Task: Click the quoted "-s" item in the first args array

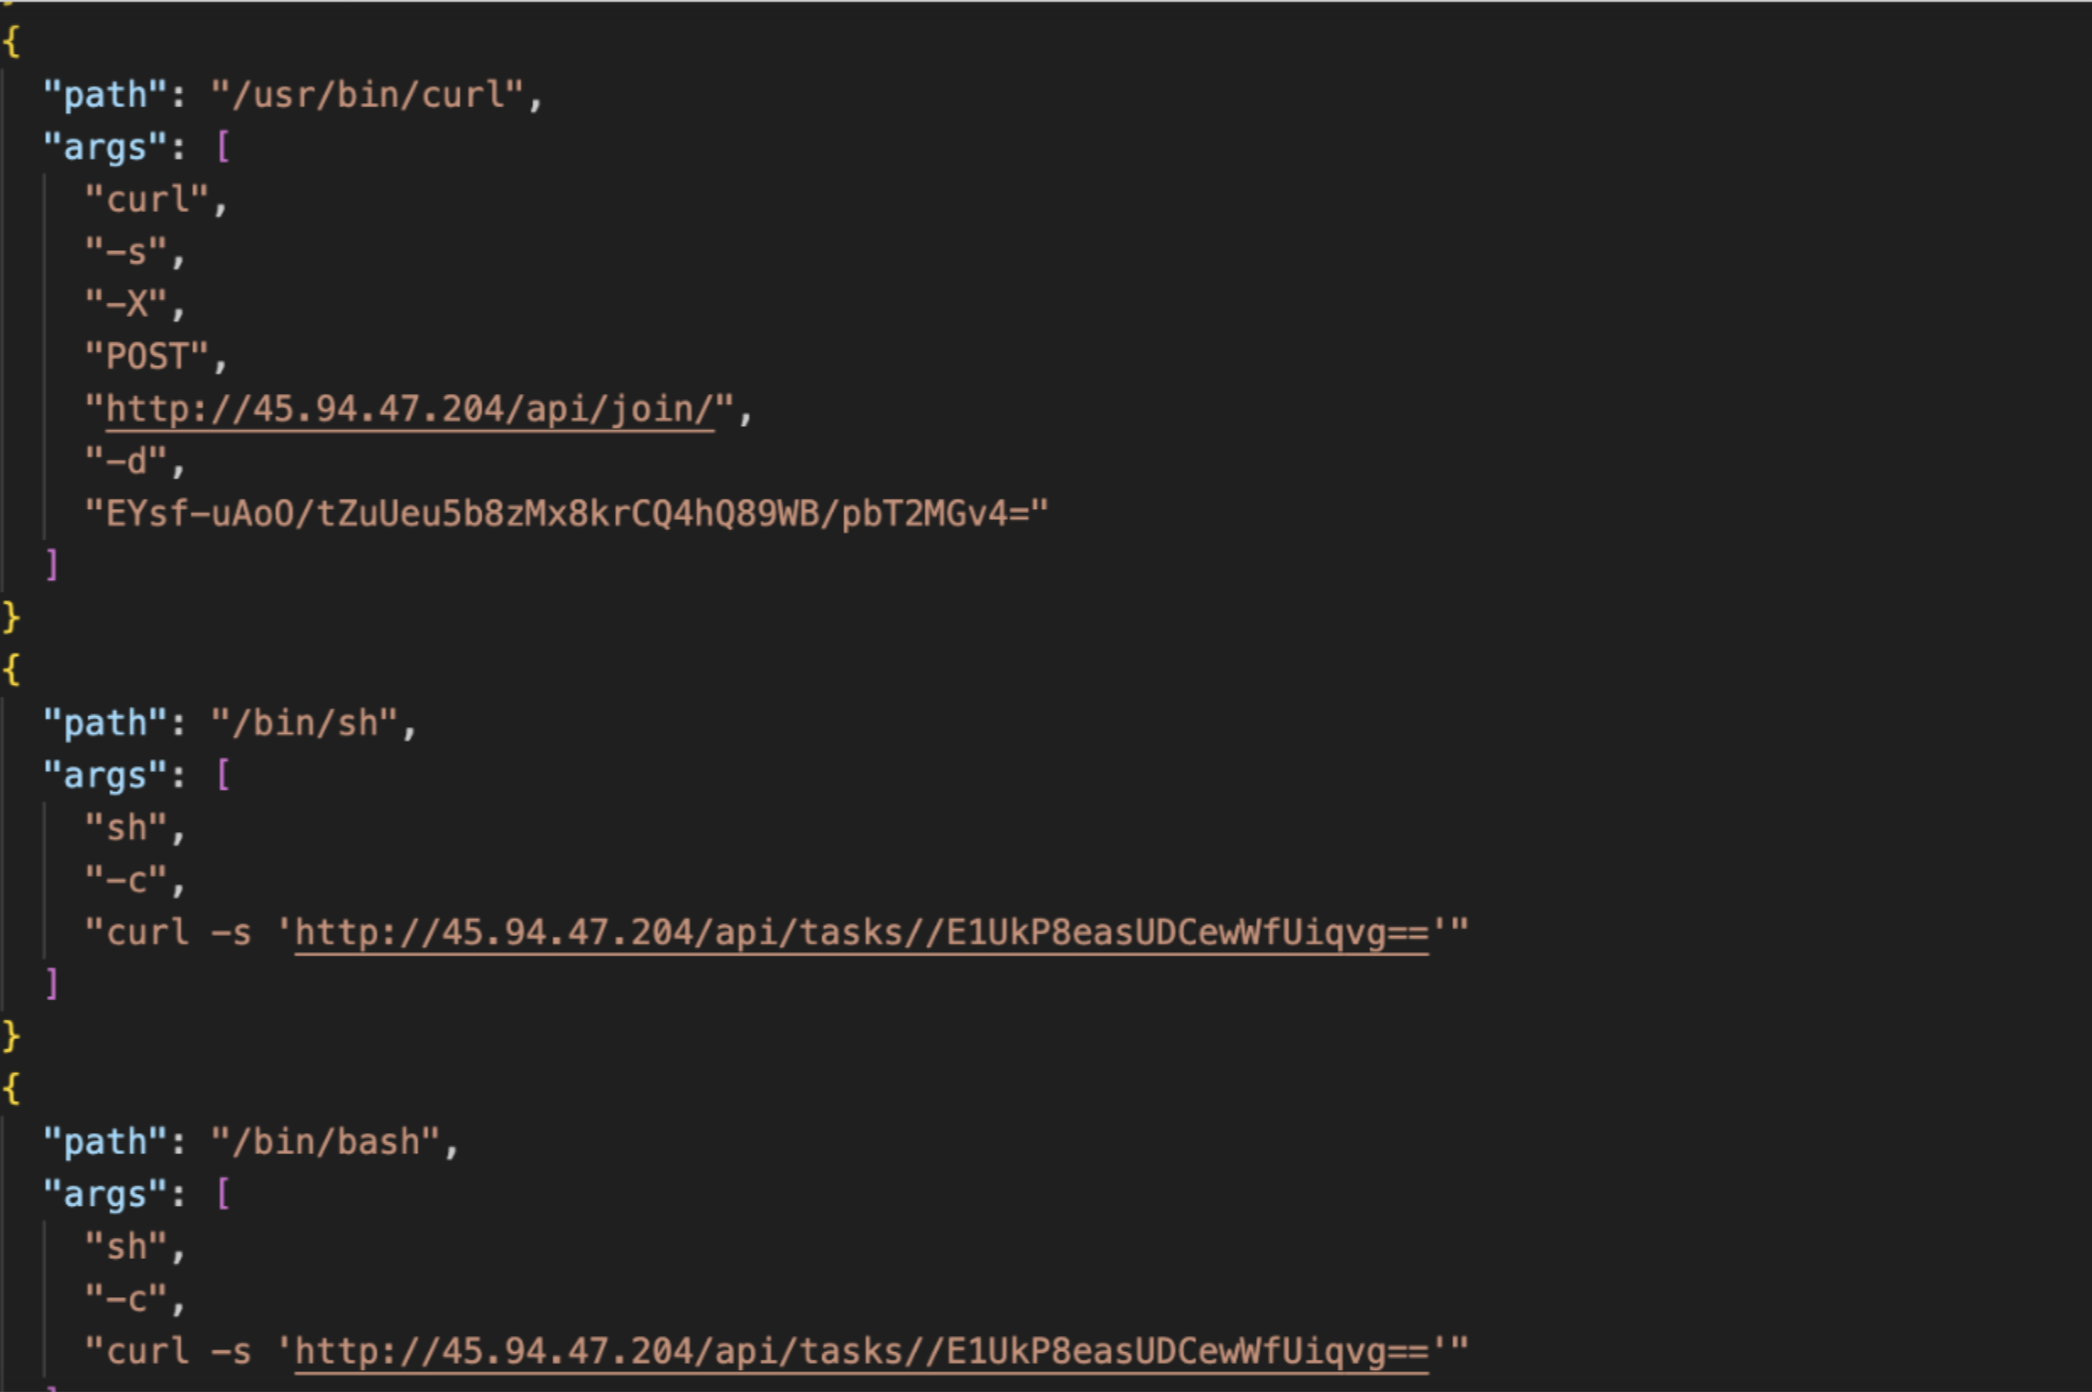Action: point(126,252)
